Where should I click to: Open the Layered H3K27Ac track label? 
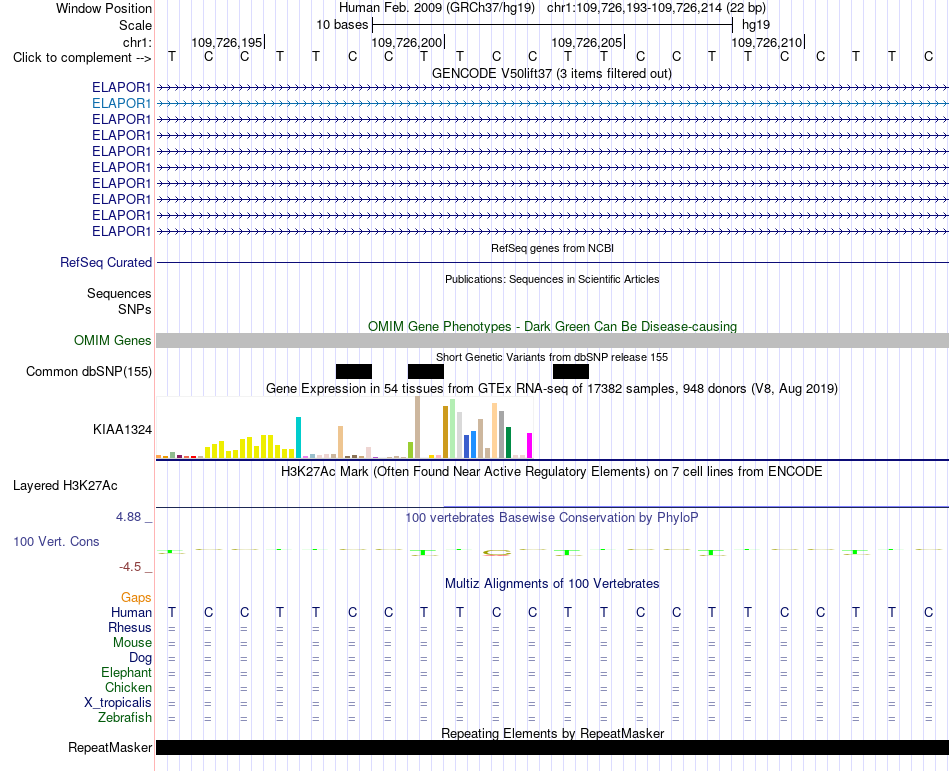pos(65,486)
